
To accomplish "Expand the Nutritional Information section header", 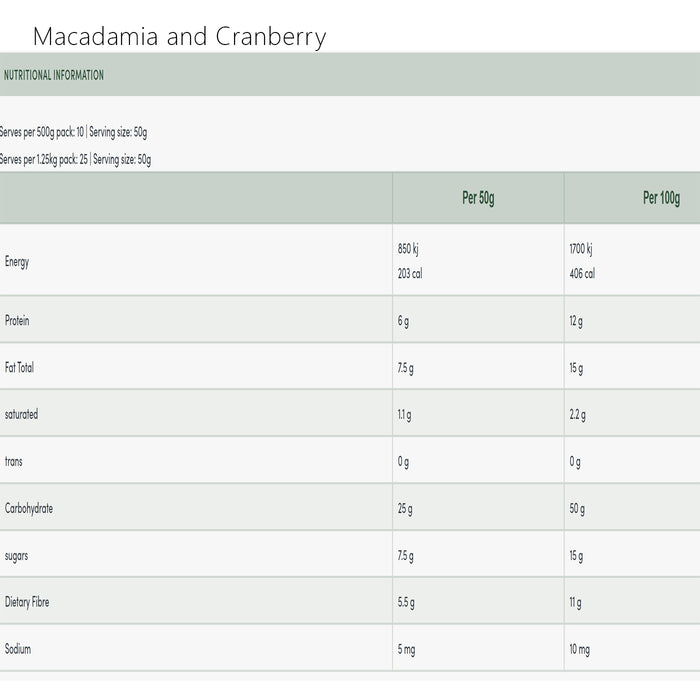I will coord(54,75).
